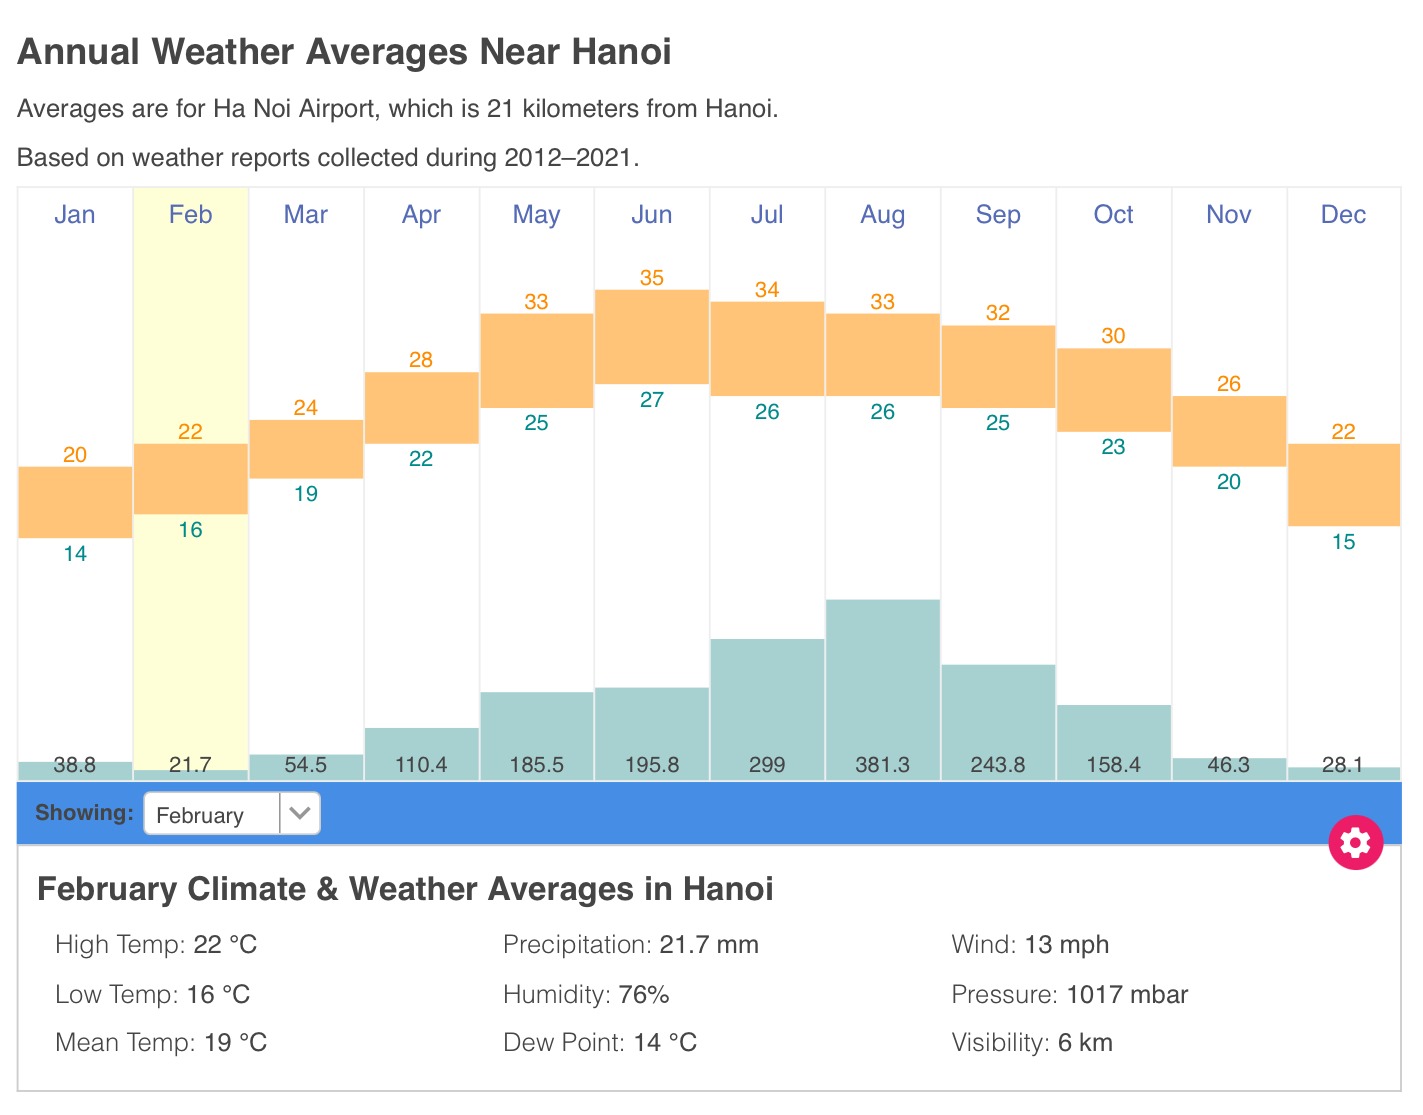Open the Oct month column
The height and width of the screenshot is (1115, 1423).
(x=1113, y=215)
